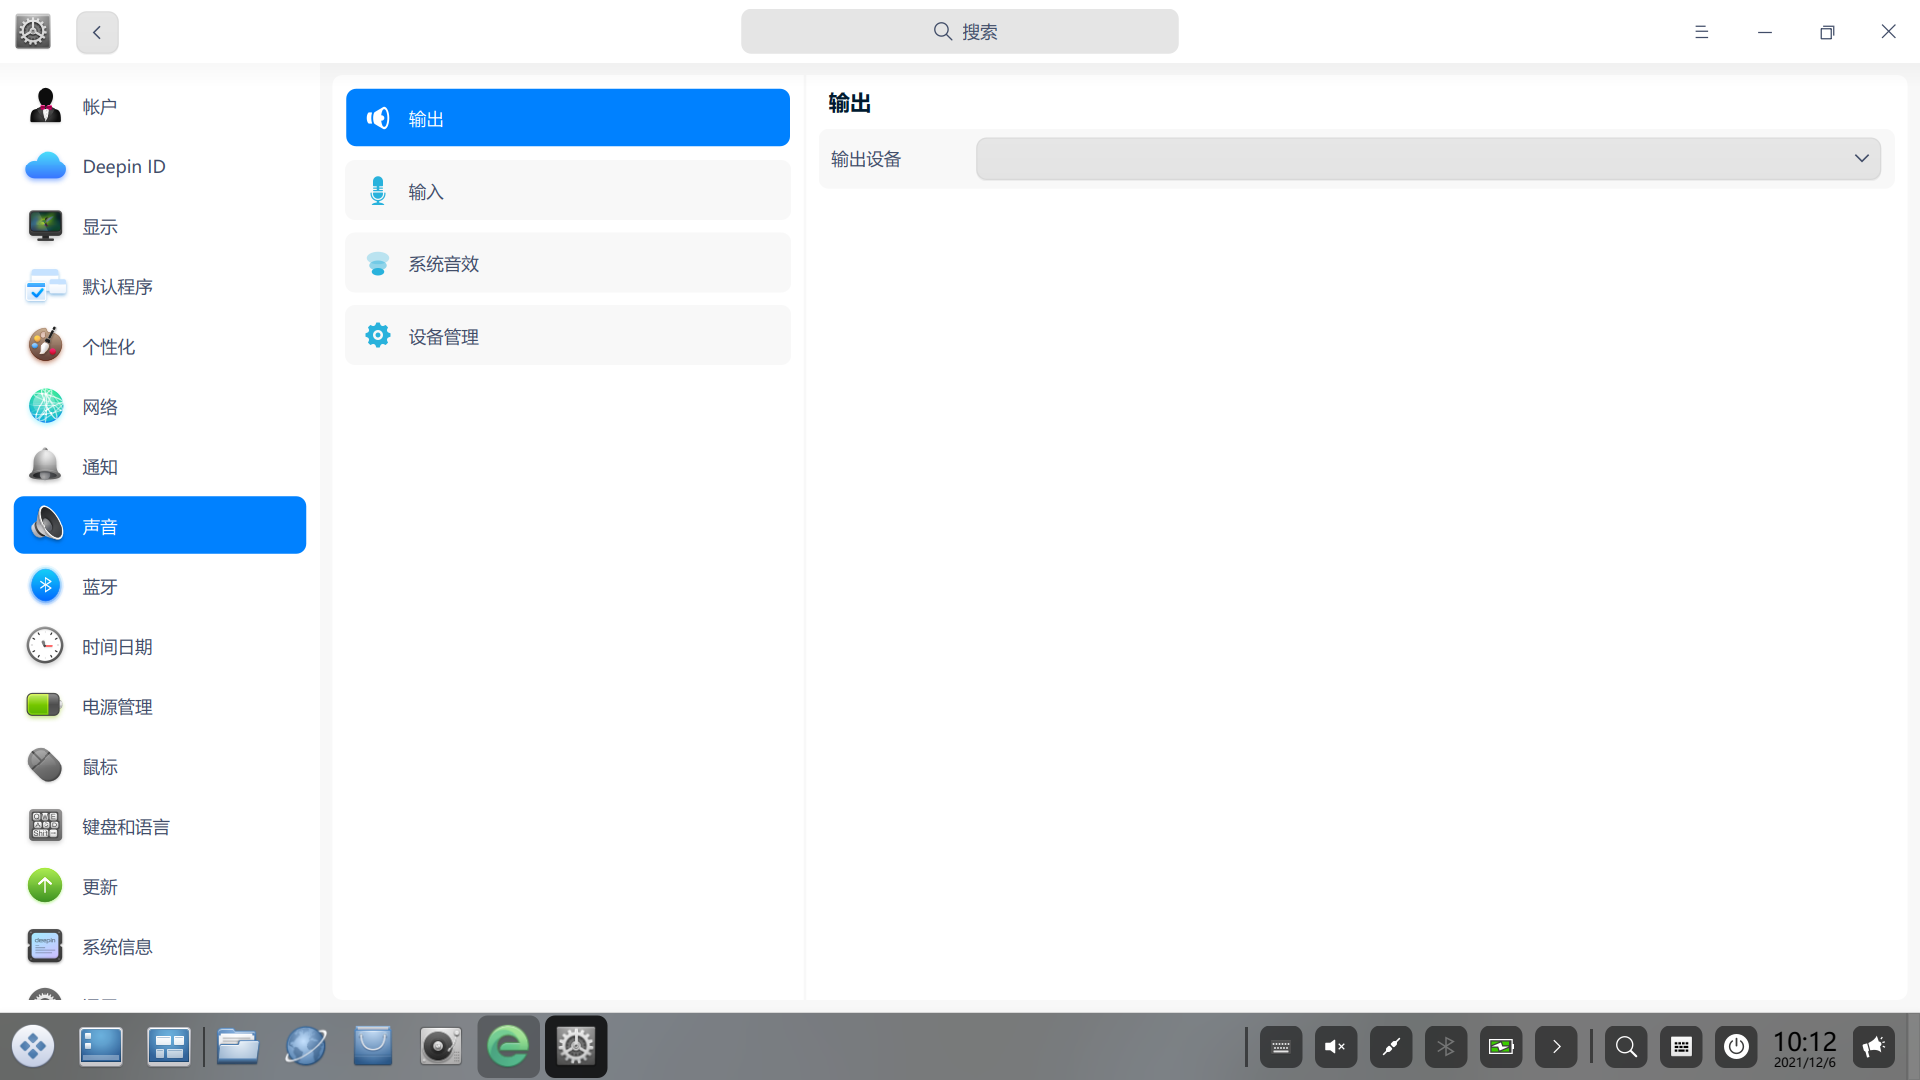Open 蓝牙 Bluetooth settings

pyautogui.click(x=99, y=587)
